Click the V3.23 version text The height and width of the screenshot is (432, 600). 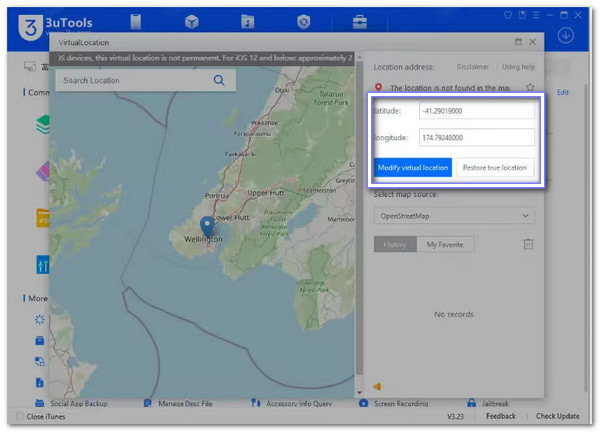(455, 416)
